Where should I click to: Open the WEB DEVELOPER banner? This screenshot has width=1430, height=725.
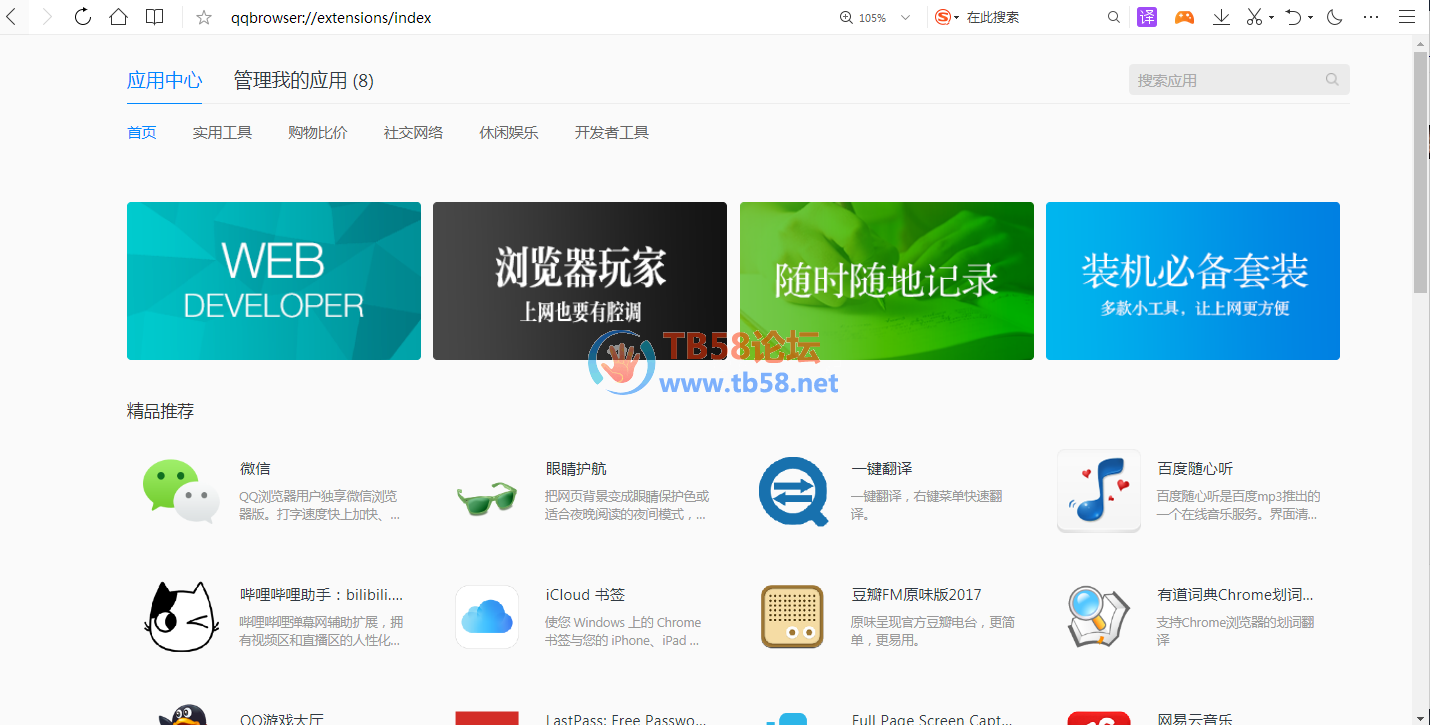[274, 281]
